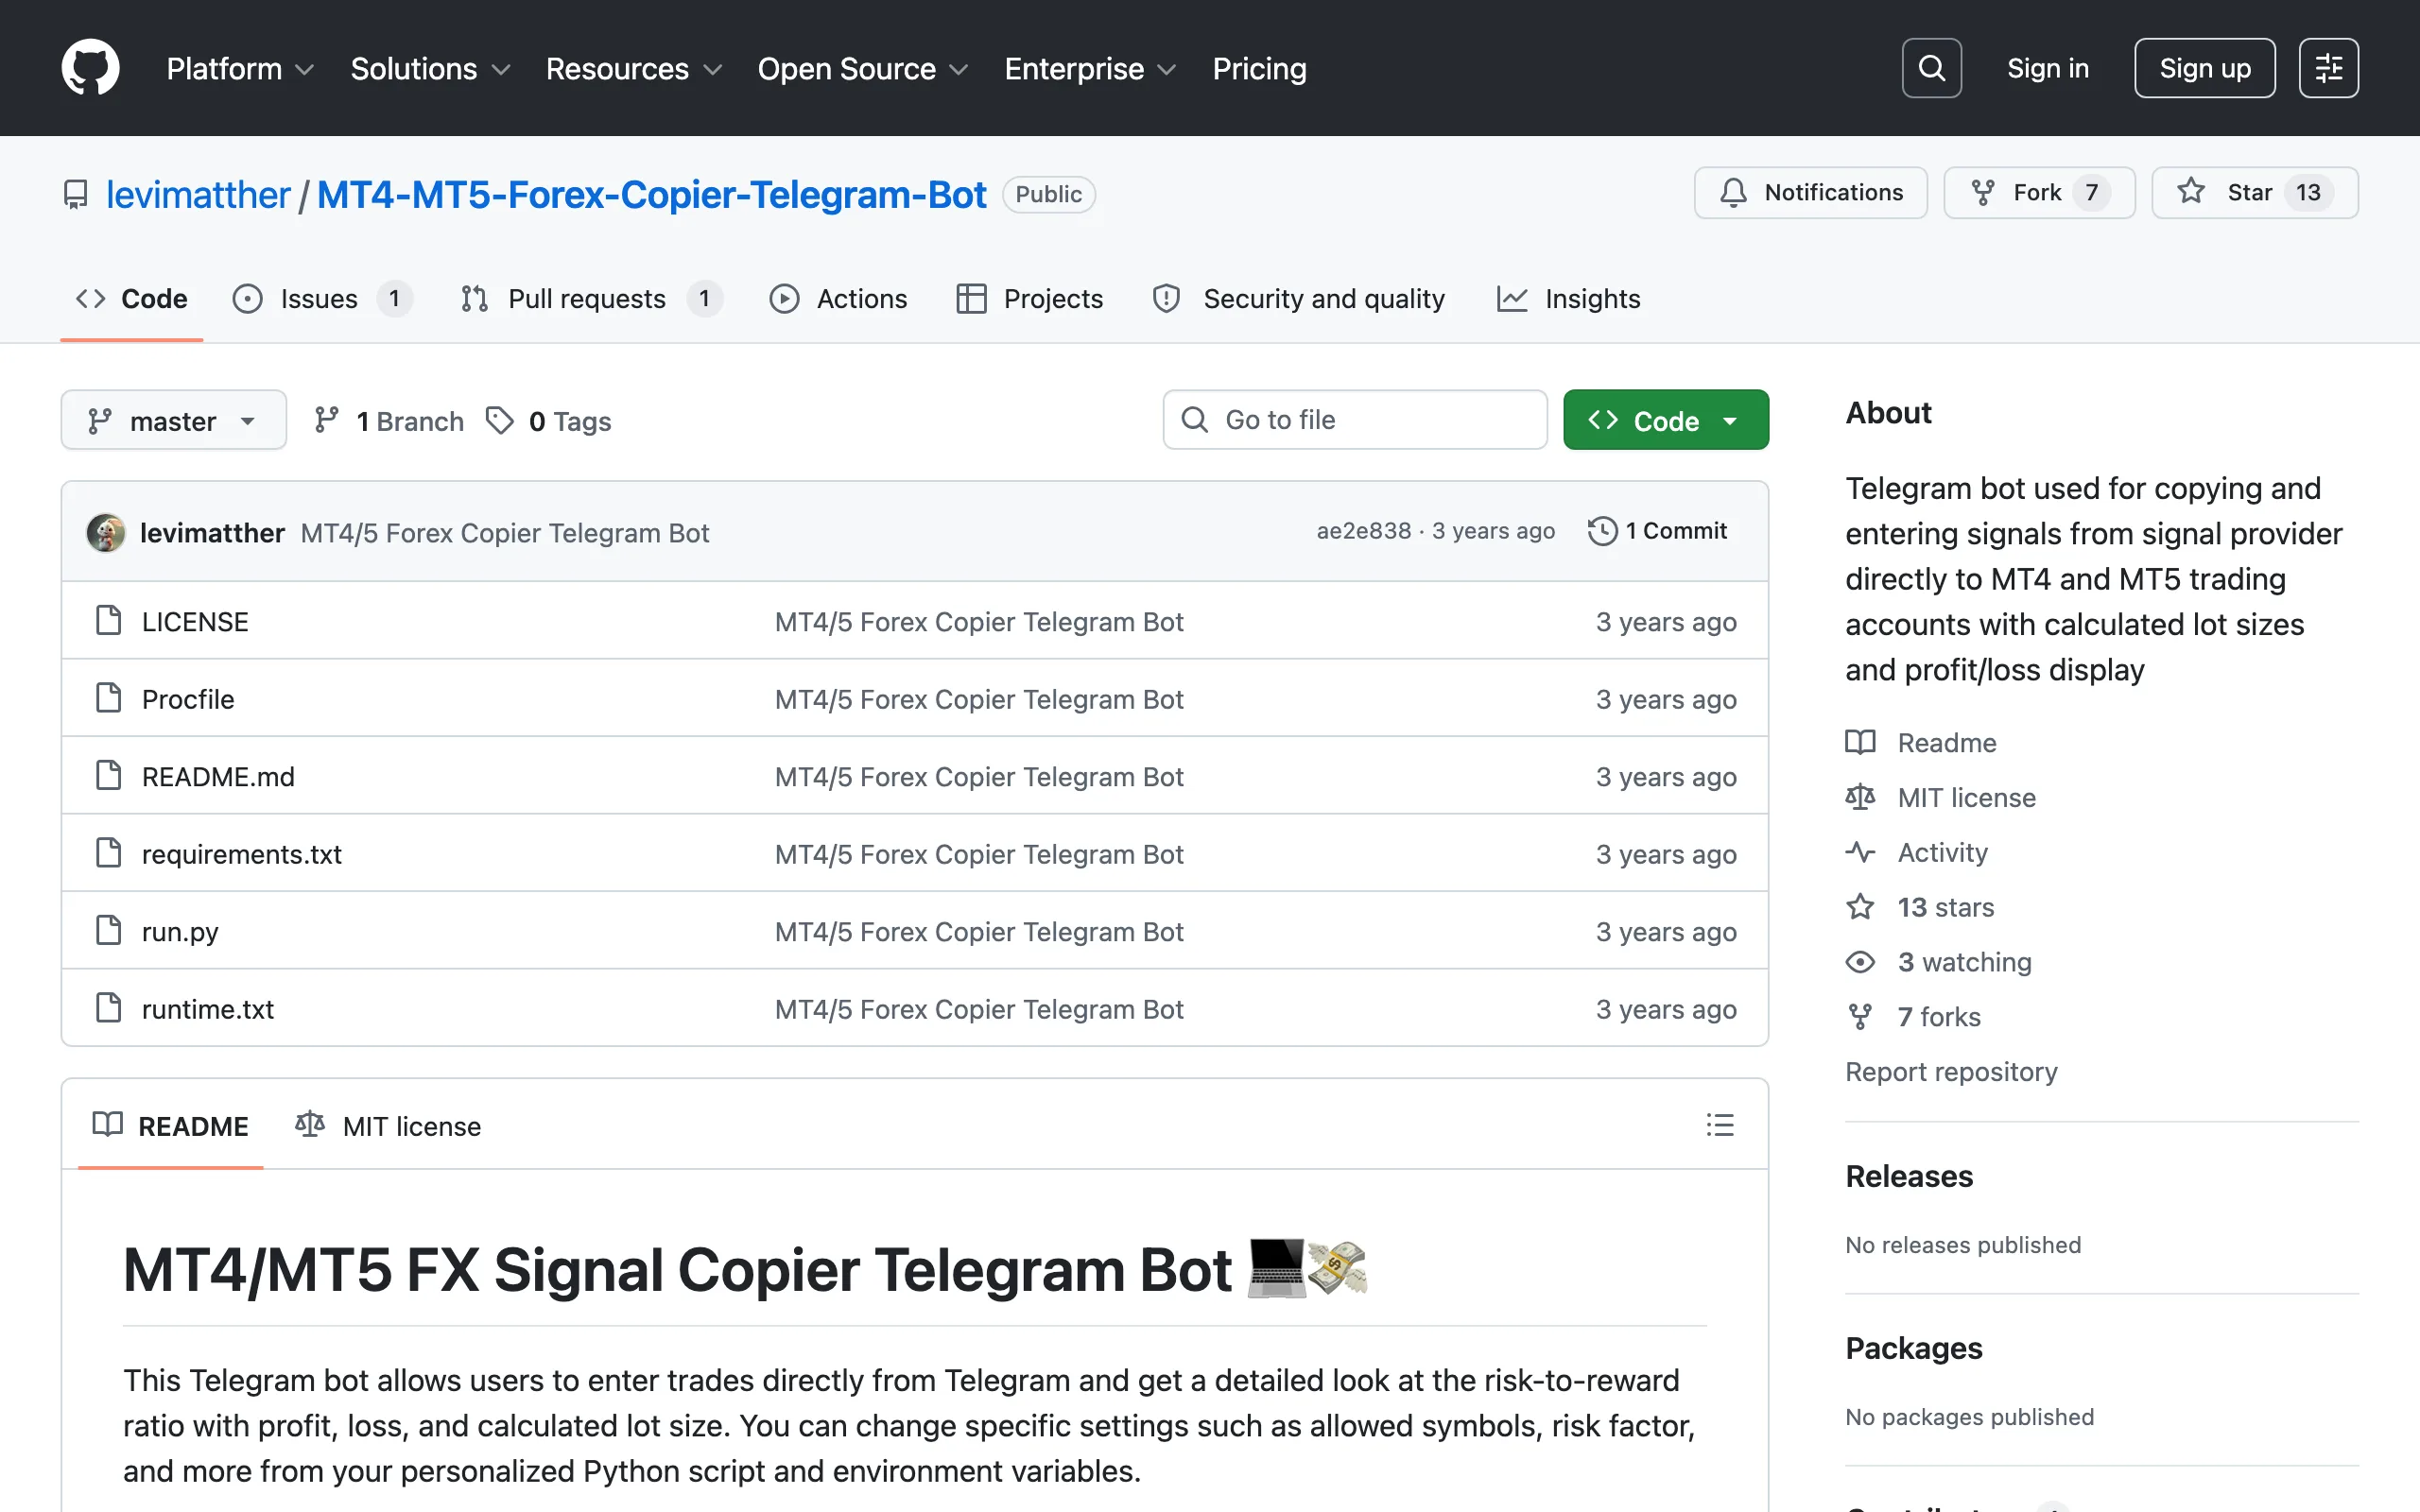Star the repository
Screen dimensions: 2420x1512
(2254, 192)
